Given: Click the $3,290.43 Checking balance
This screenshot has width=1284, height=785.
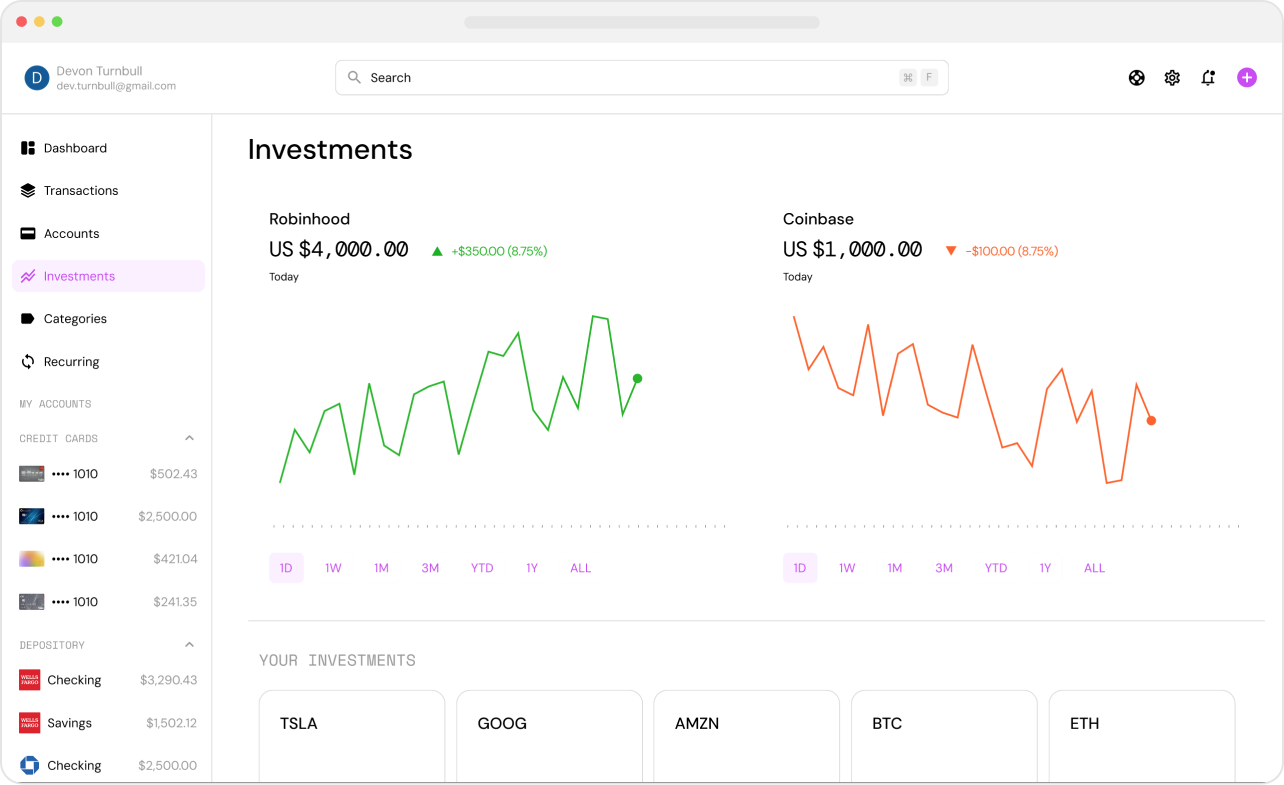Looking at the screenshot, I should 169,680.
